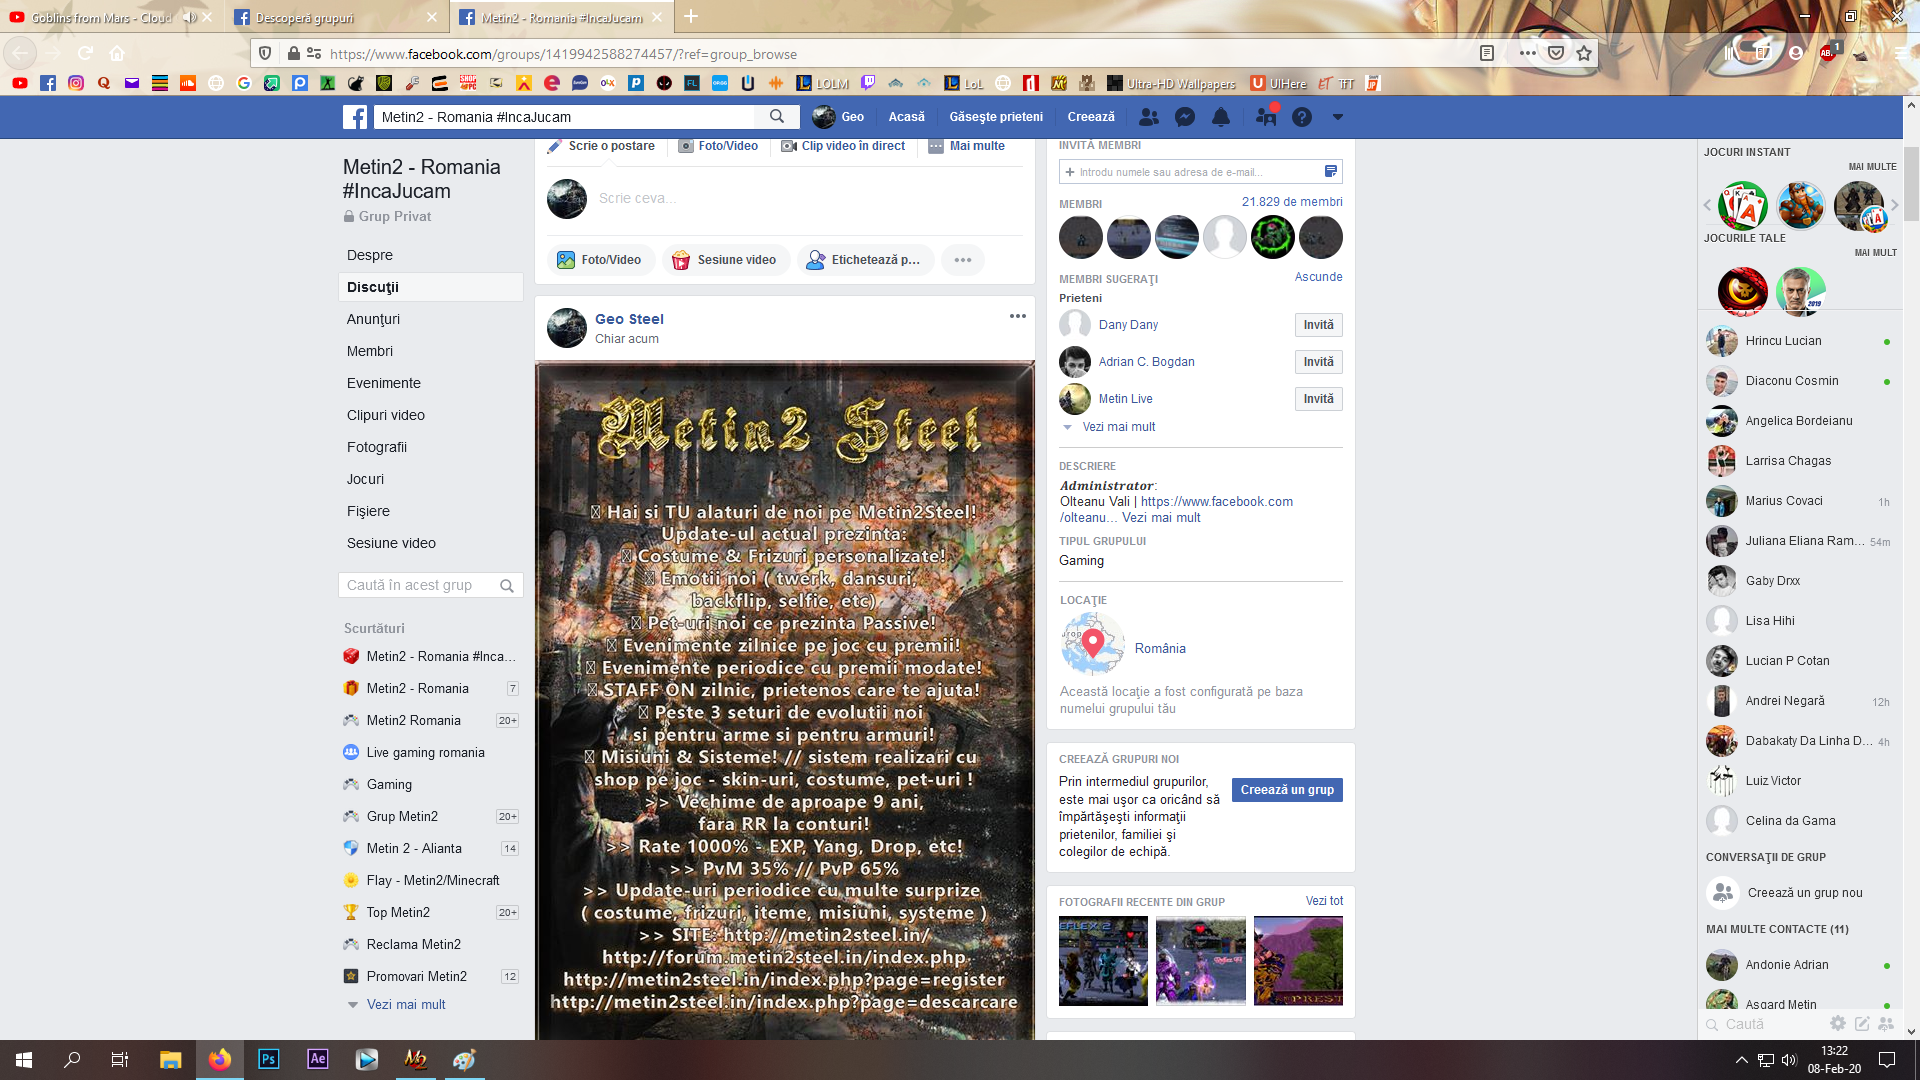
Task: Open the Anunțuri section
Action: 431,319
